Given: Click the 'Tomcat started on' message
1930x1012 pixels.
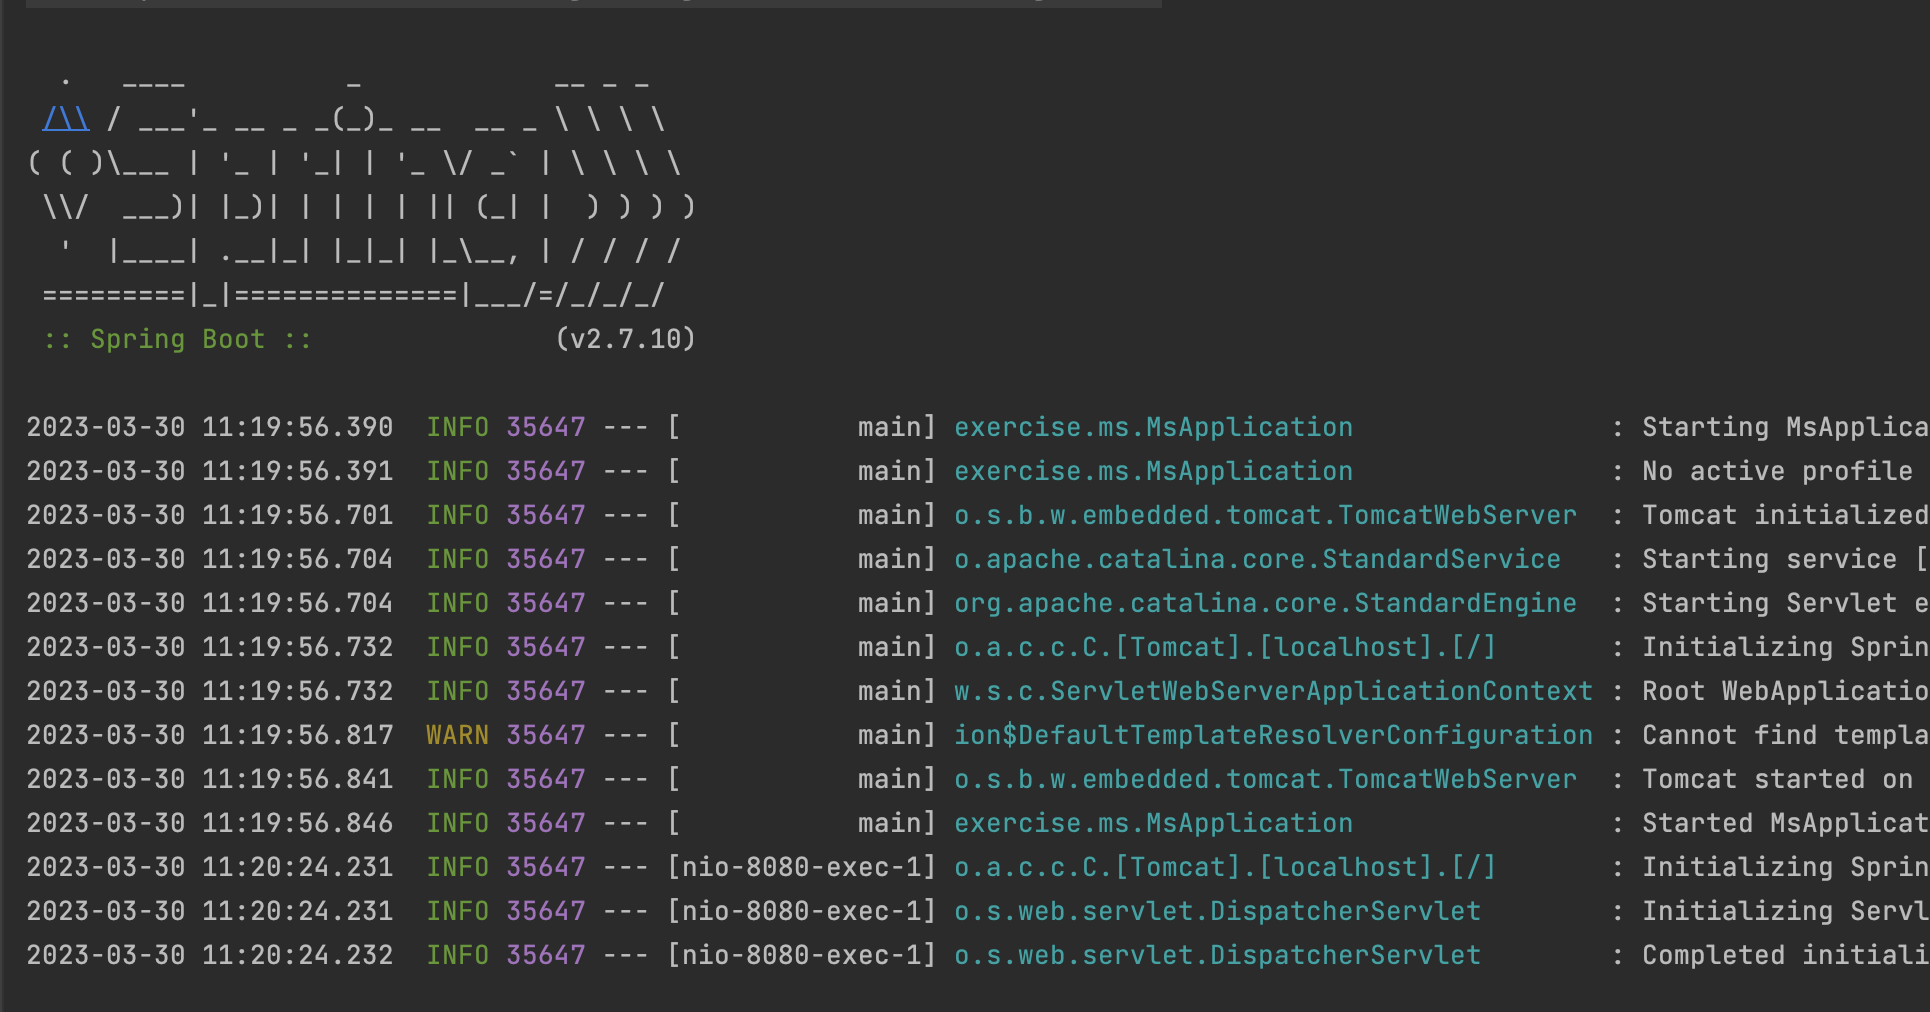Looking at the screenshot, I should [1777, 779].
